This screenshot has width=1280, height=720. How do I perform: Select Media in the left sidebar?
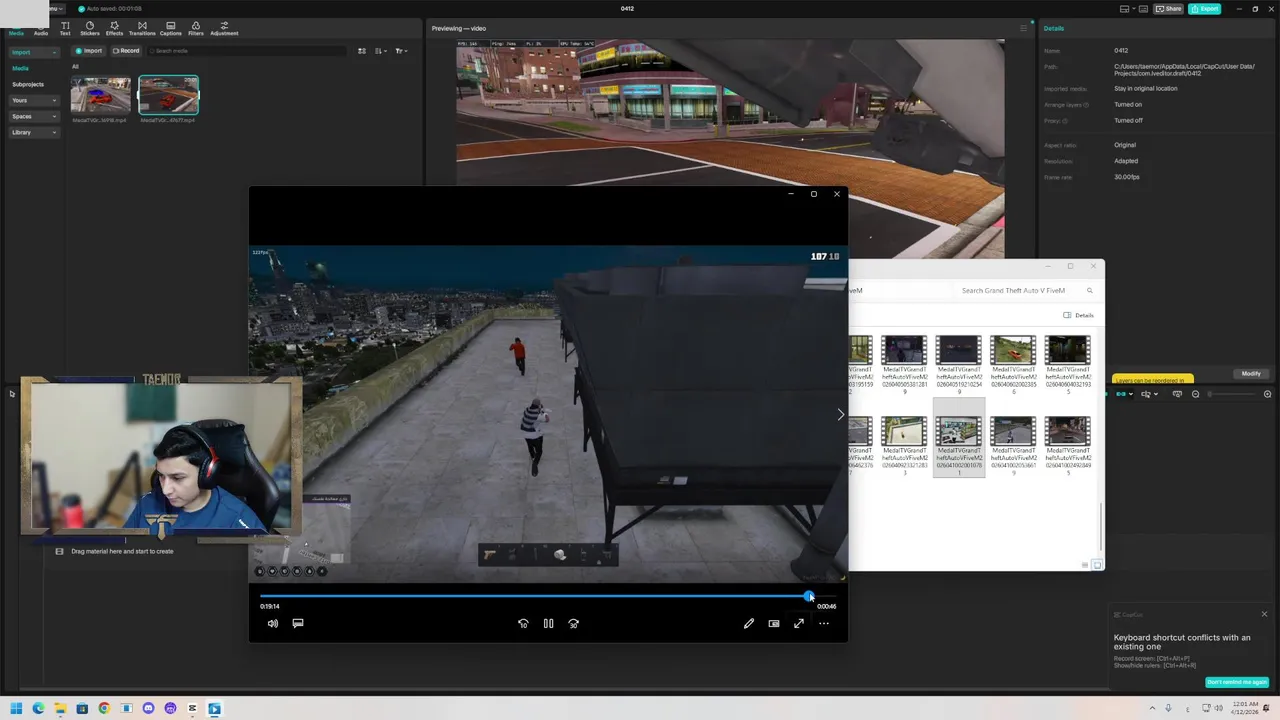(x=20, y=68)
